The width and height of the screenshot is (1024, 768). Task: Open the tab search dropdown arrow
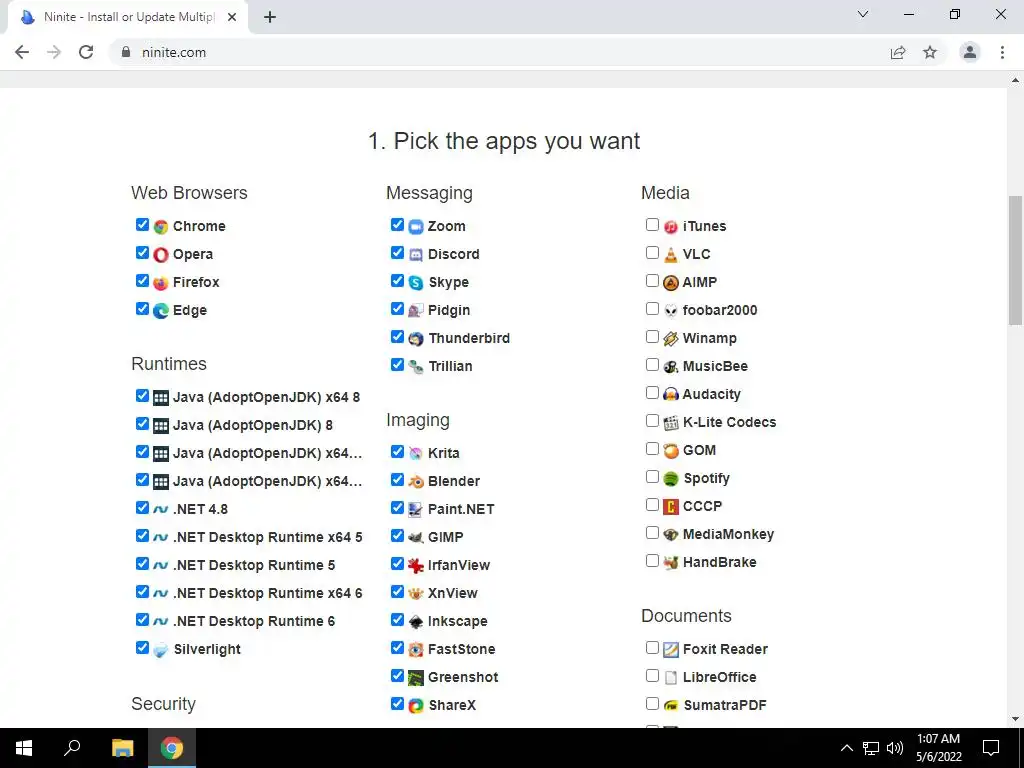coord(863,14)
